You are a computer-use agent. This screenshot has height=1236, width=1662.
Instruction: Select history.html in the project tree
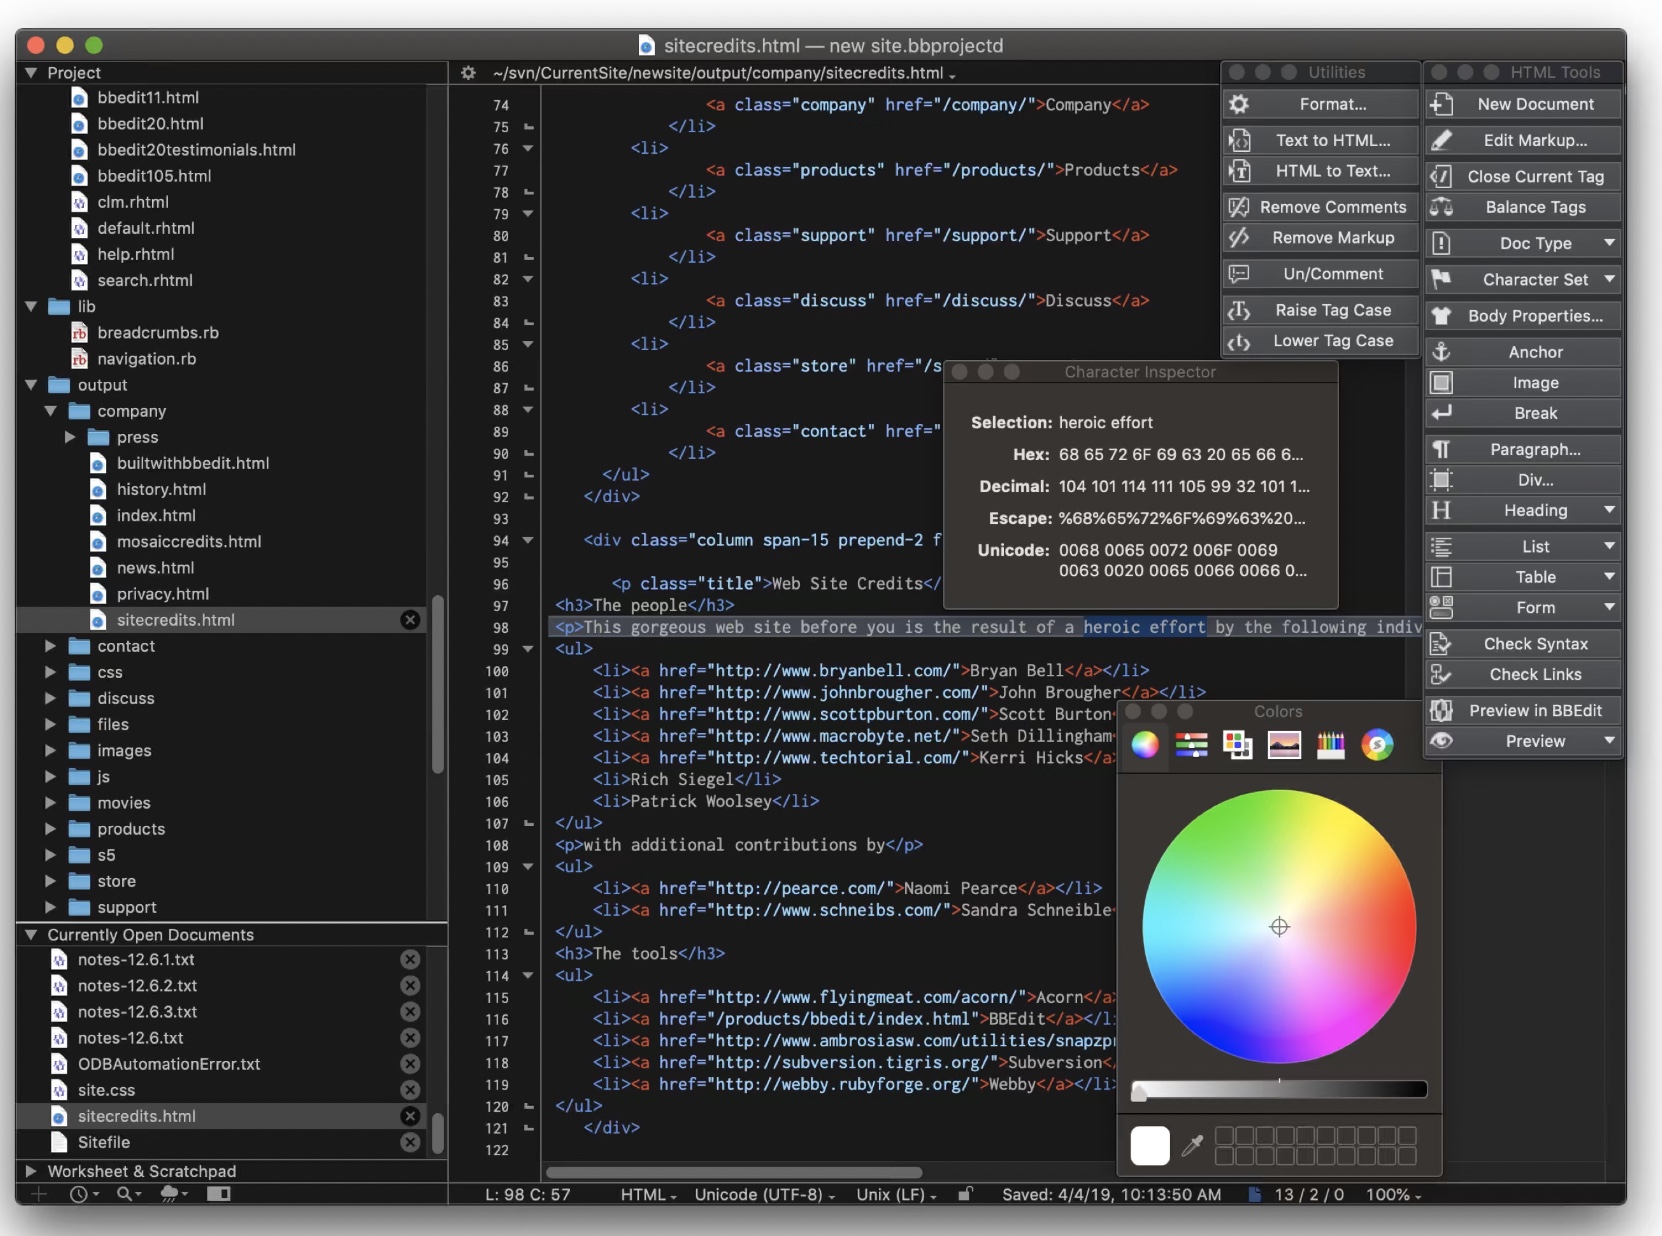[161, 489]
